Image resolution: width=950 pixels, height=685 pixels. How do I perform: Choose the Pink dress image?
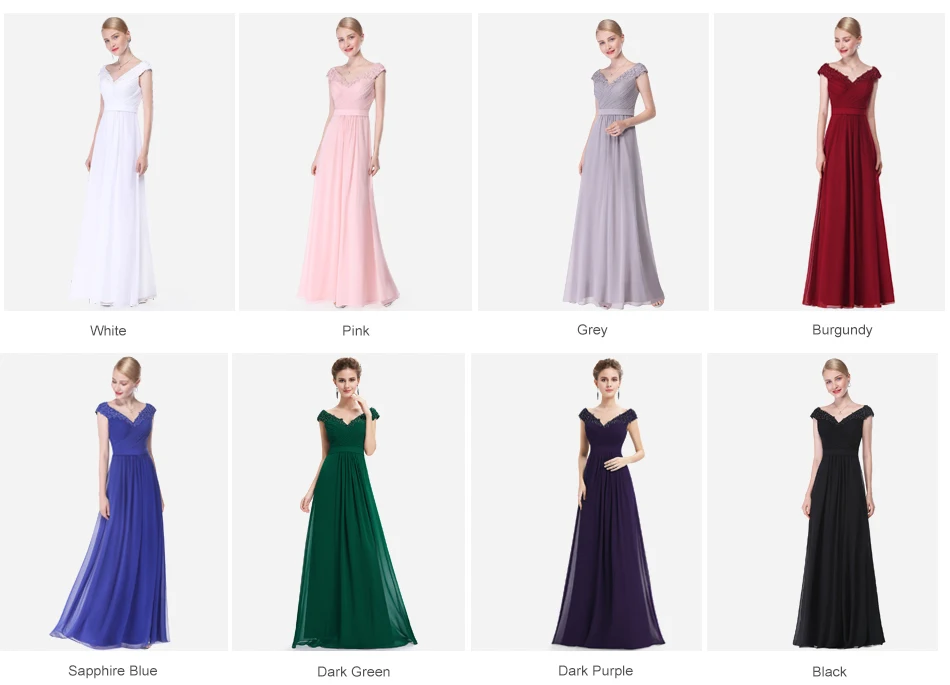[x=355, y=162]
